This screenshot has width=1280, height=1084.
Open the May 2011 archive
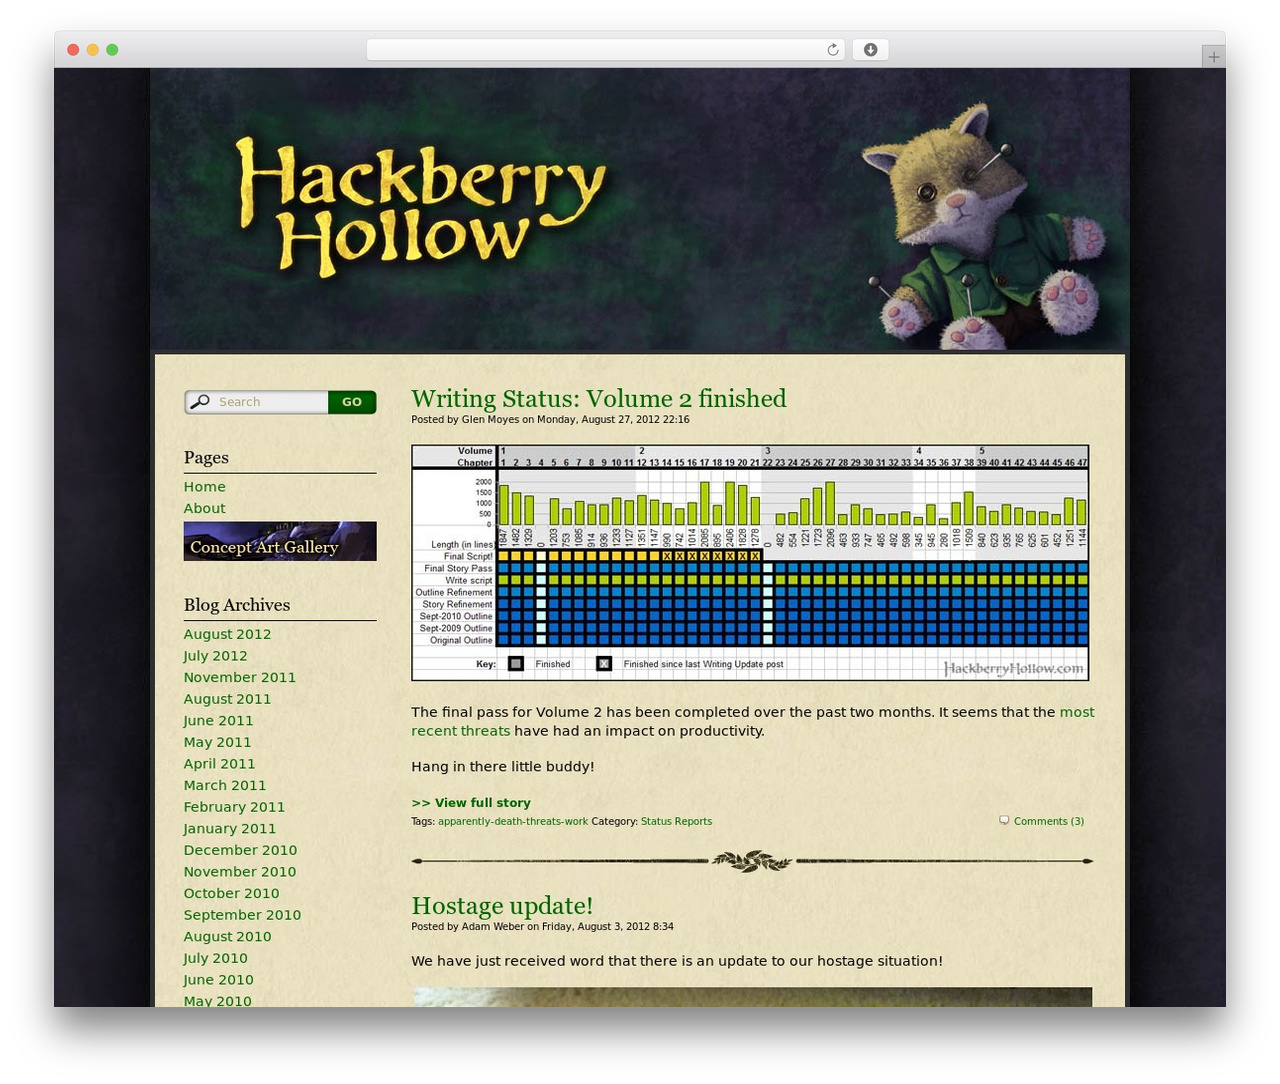pyautogui.click(x=217, y=742)
